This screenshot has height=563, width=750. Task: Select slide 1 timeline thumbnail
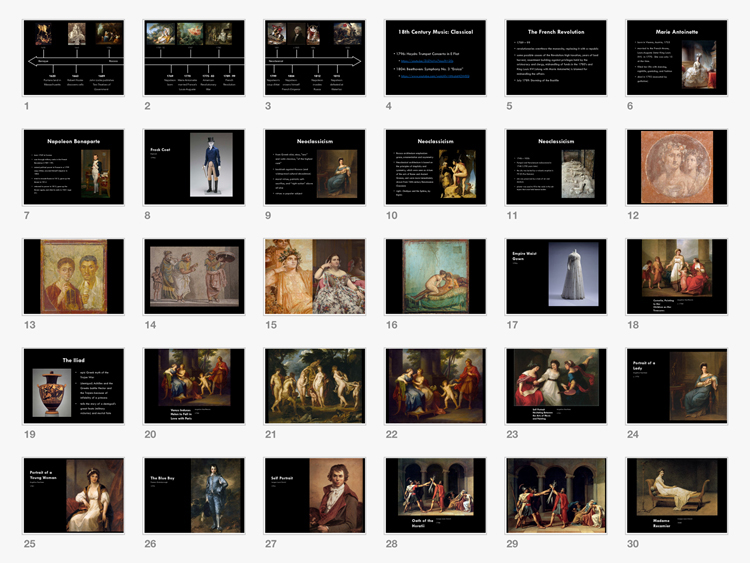click(x=74, y=57)
